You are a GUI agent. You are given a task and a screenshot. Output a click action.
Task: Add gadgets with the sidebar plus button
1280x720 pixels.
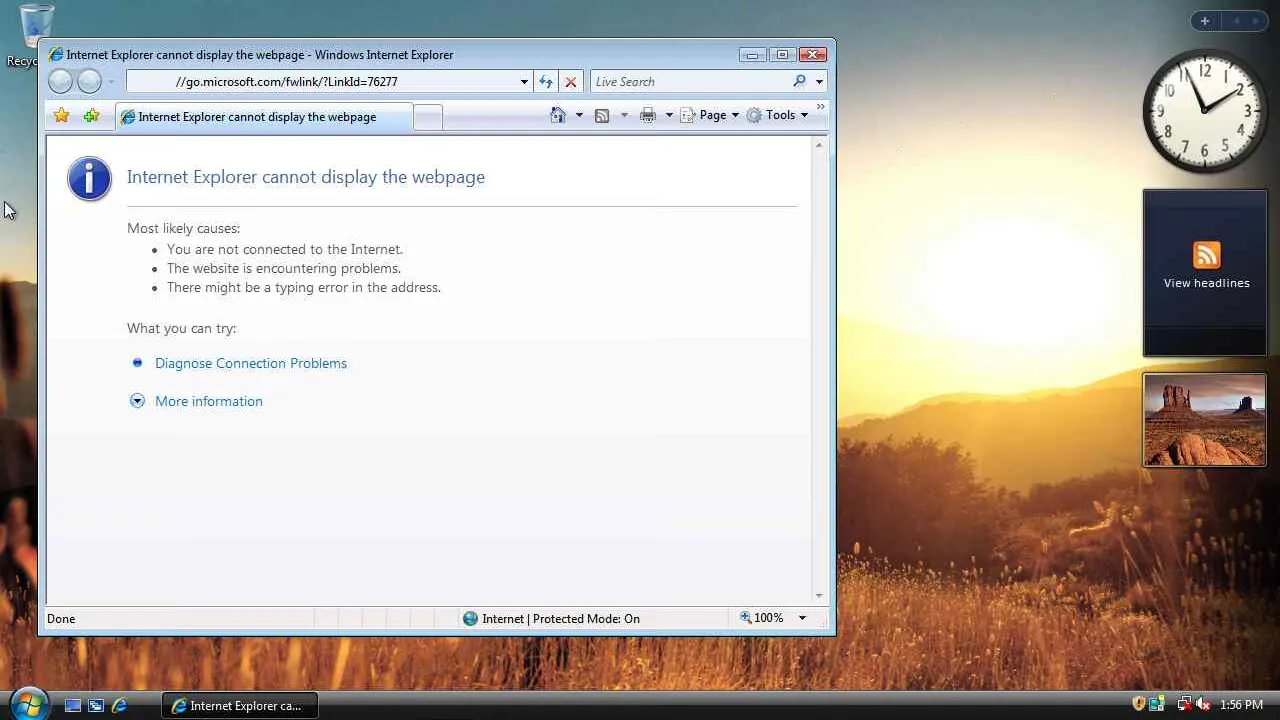tap(1205, 21)
